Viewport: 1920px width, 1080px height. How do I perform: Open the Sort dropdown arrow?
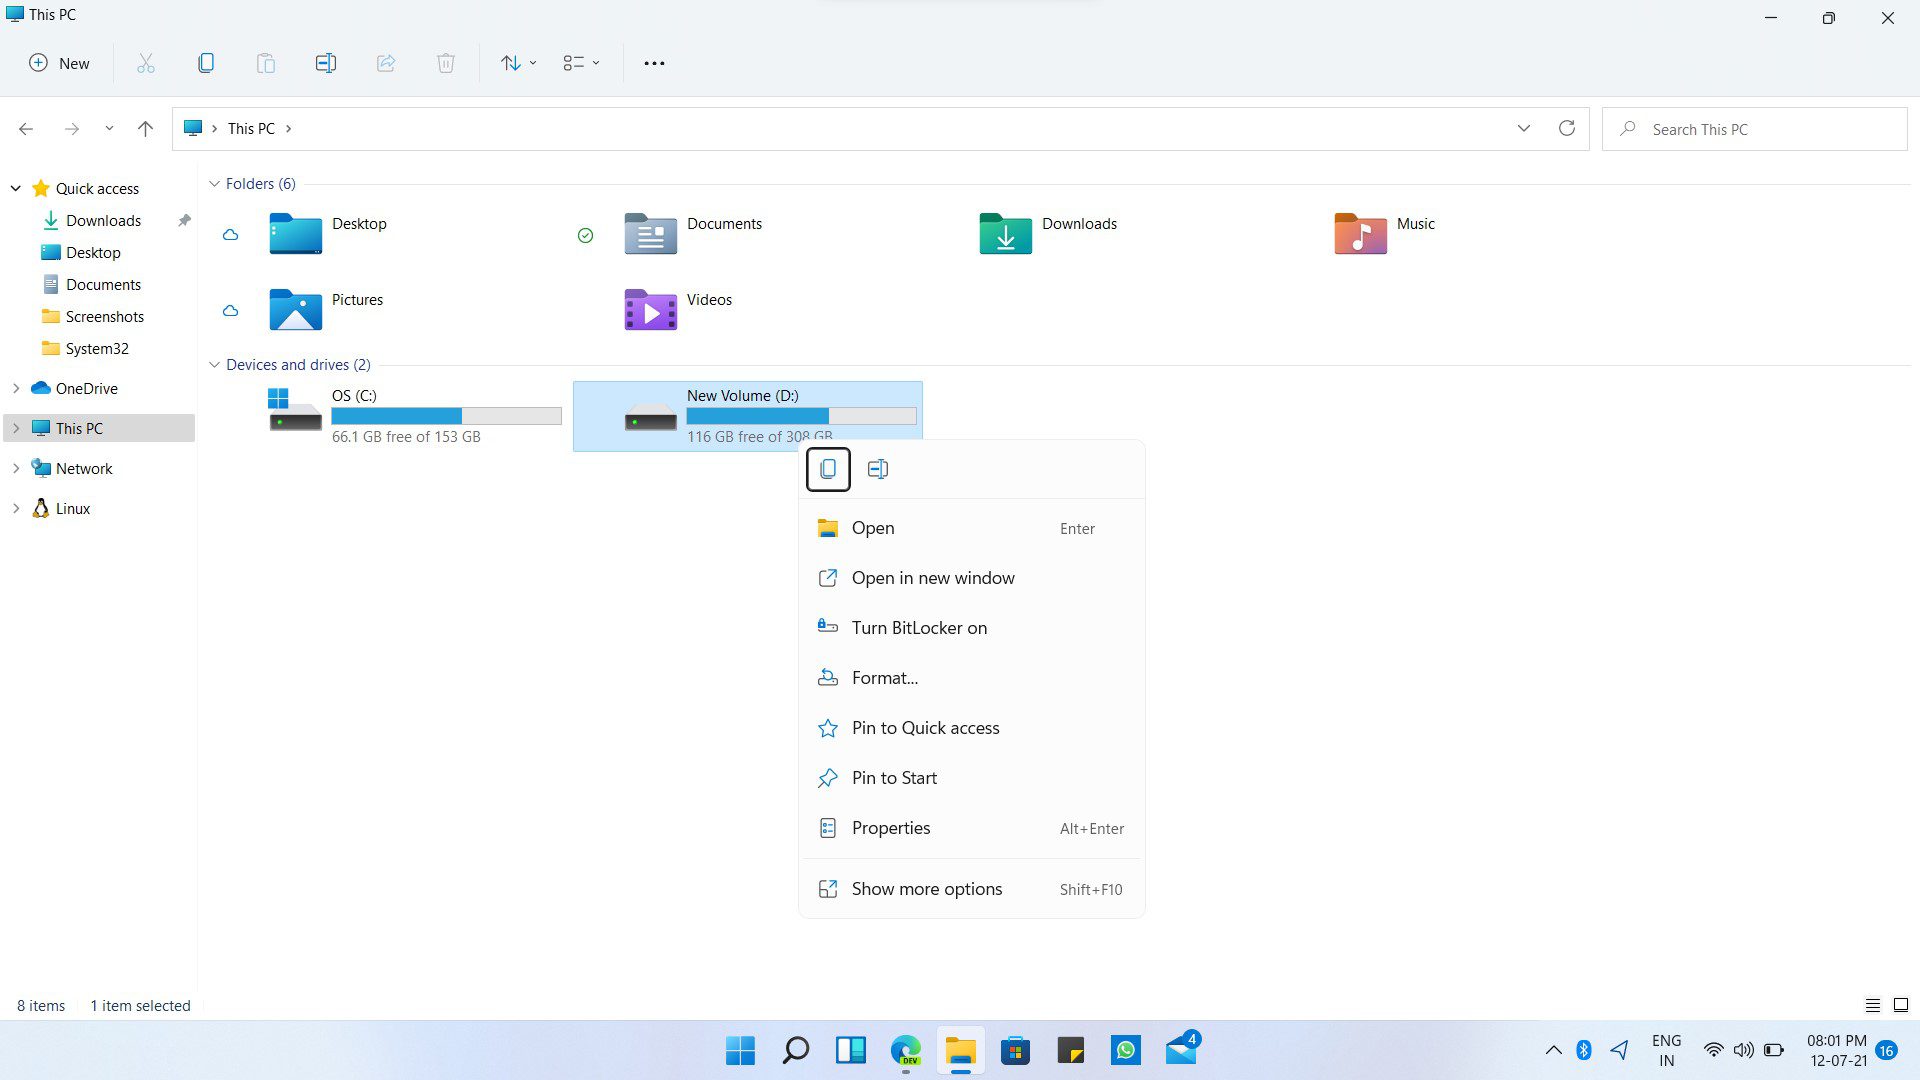[x=533, y=63]
